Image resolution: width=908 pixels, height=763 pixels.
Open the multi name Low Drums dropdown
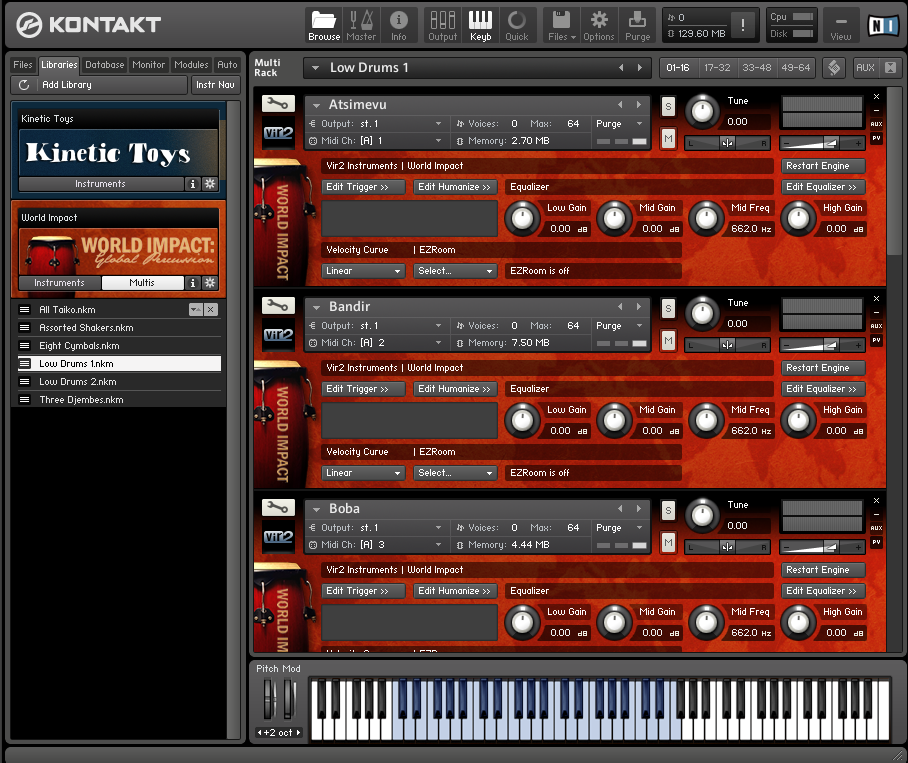tap(316, 68)
